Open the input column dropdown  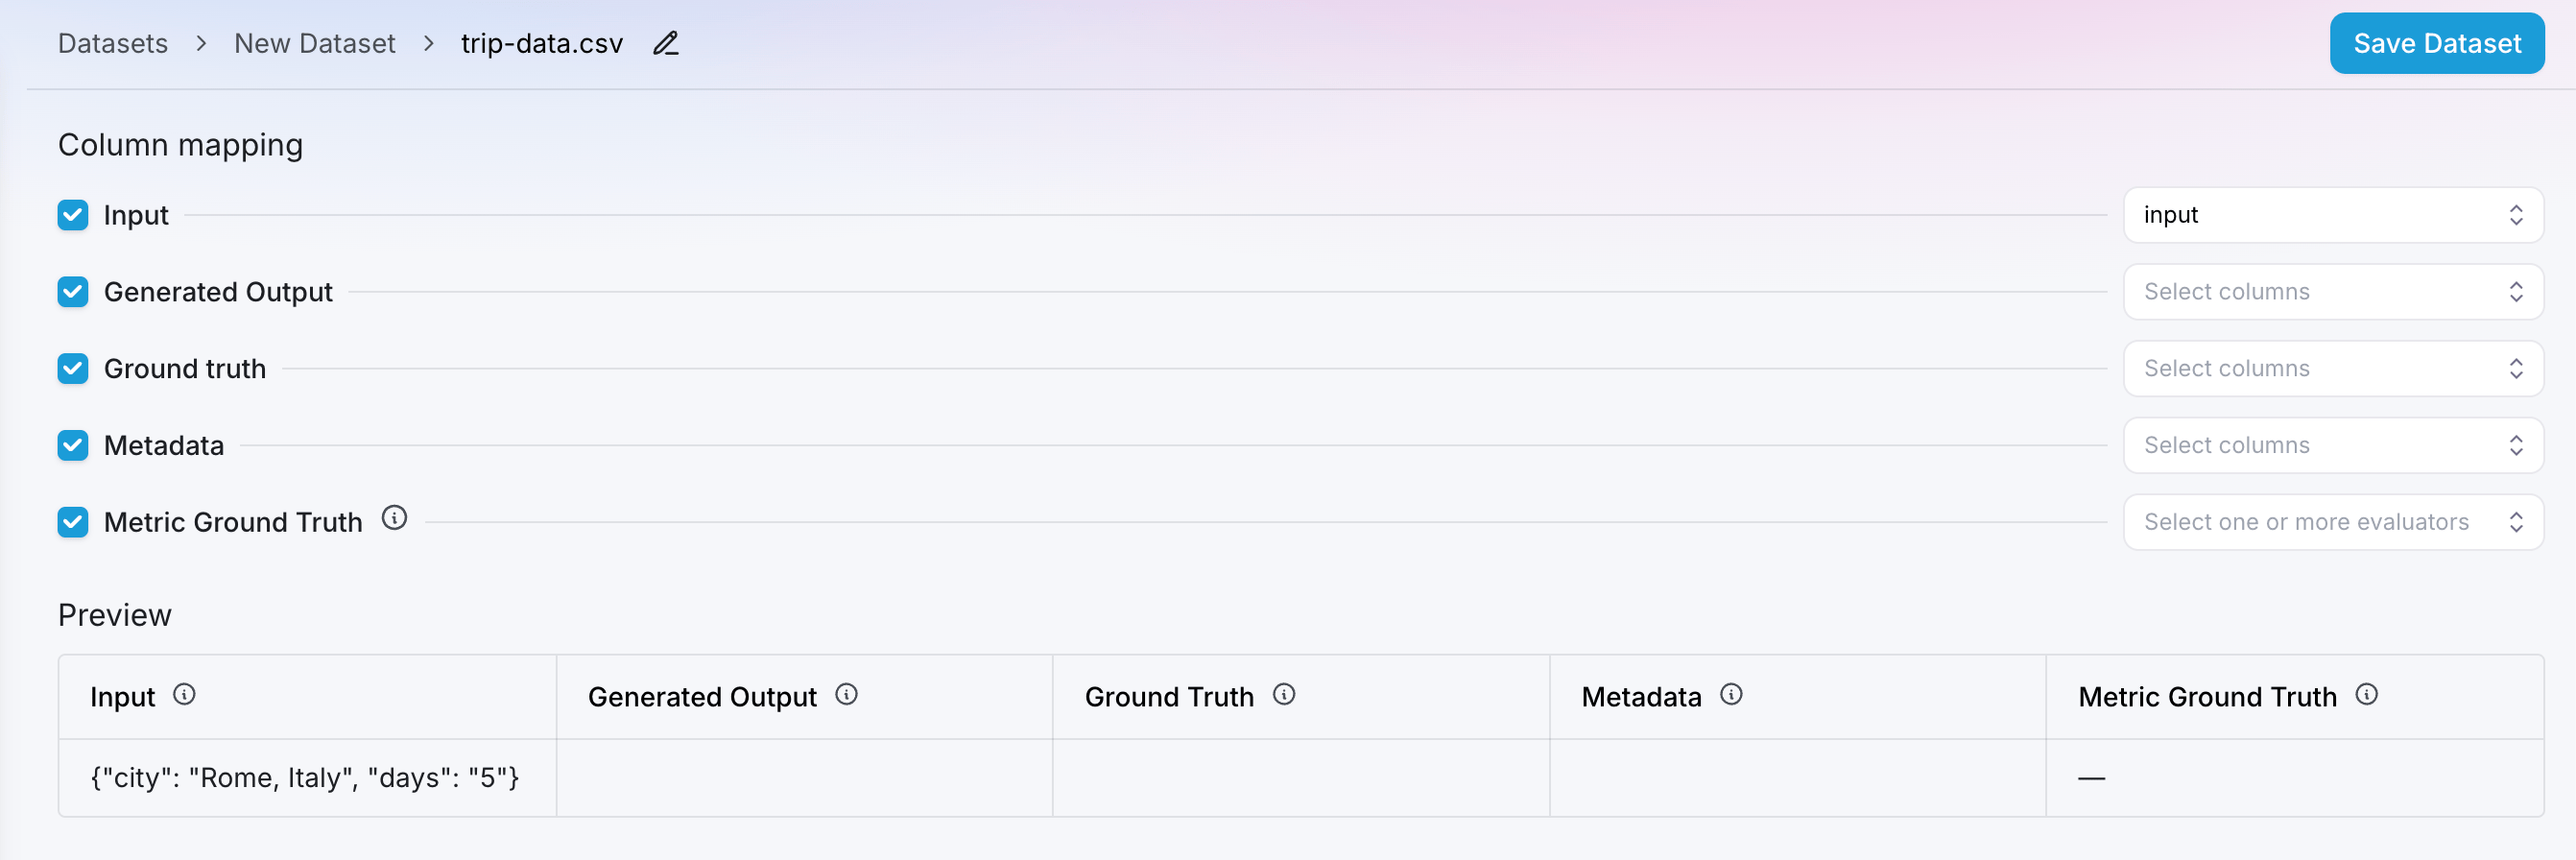click(x=2333, y=215)
